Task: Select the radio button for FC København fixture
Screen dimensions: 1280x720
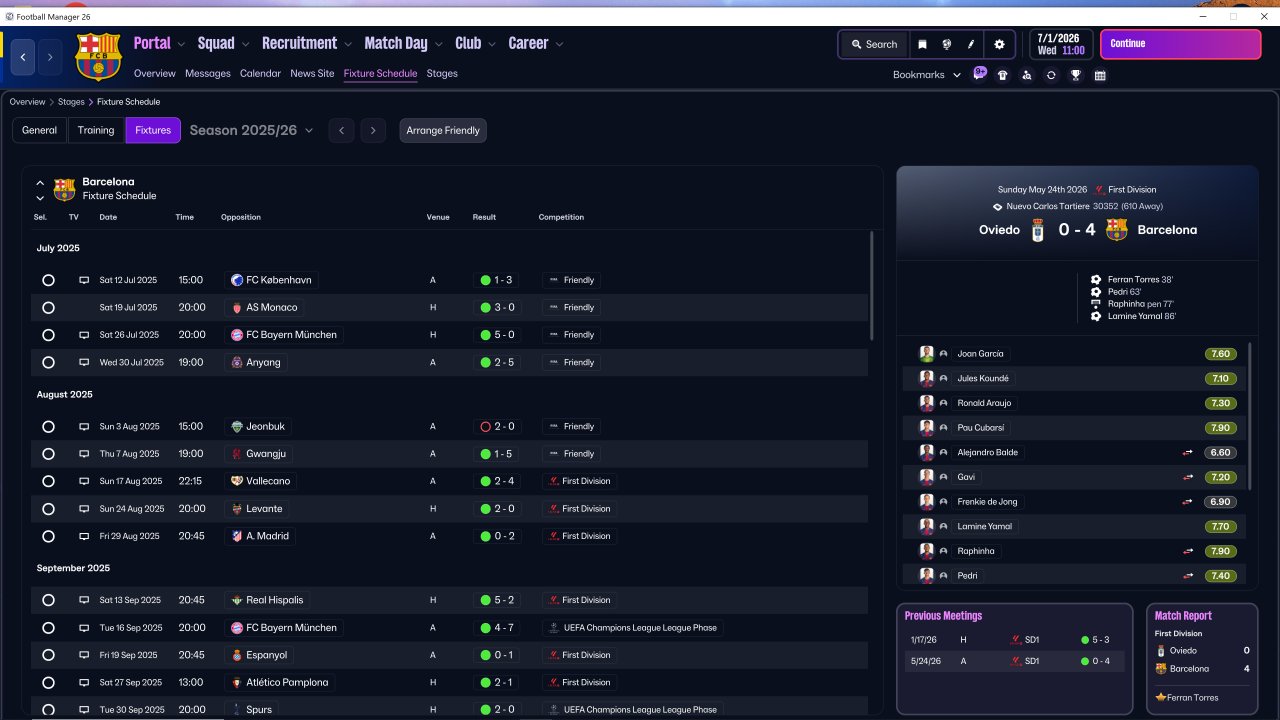Action: click(48, 280)
